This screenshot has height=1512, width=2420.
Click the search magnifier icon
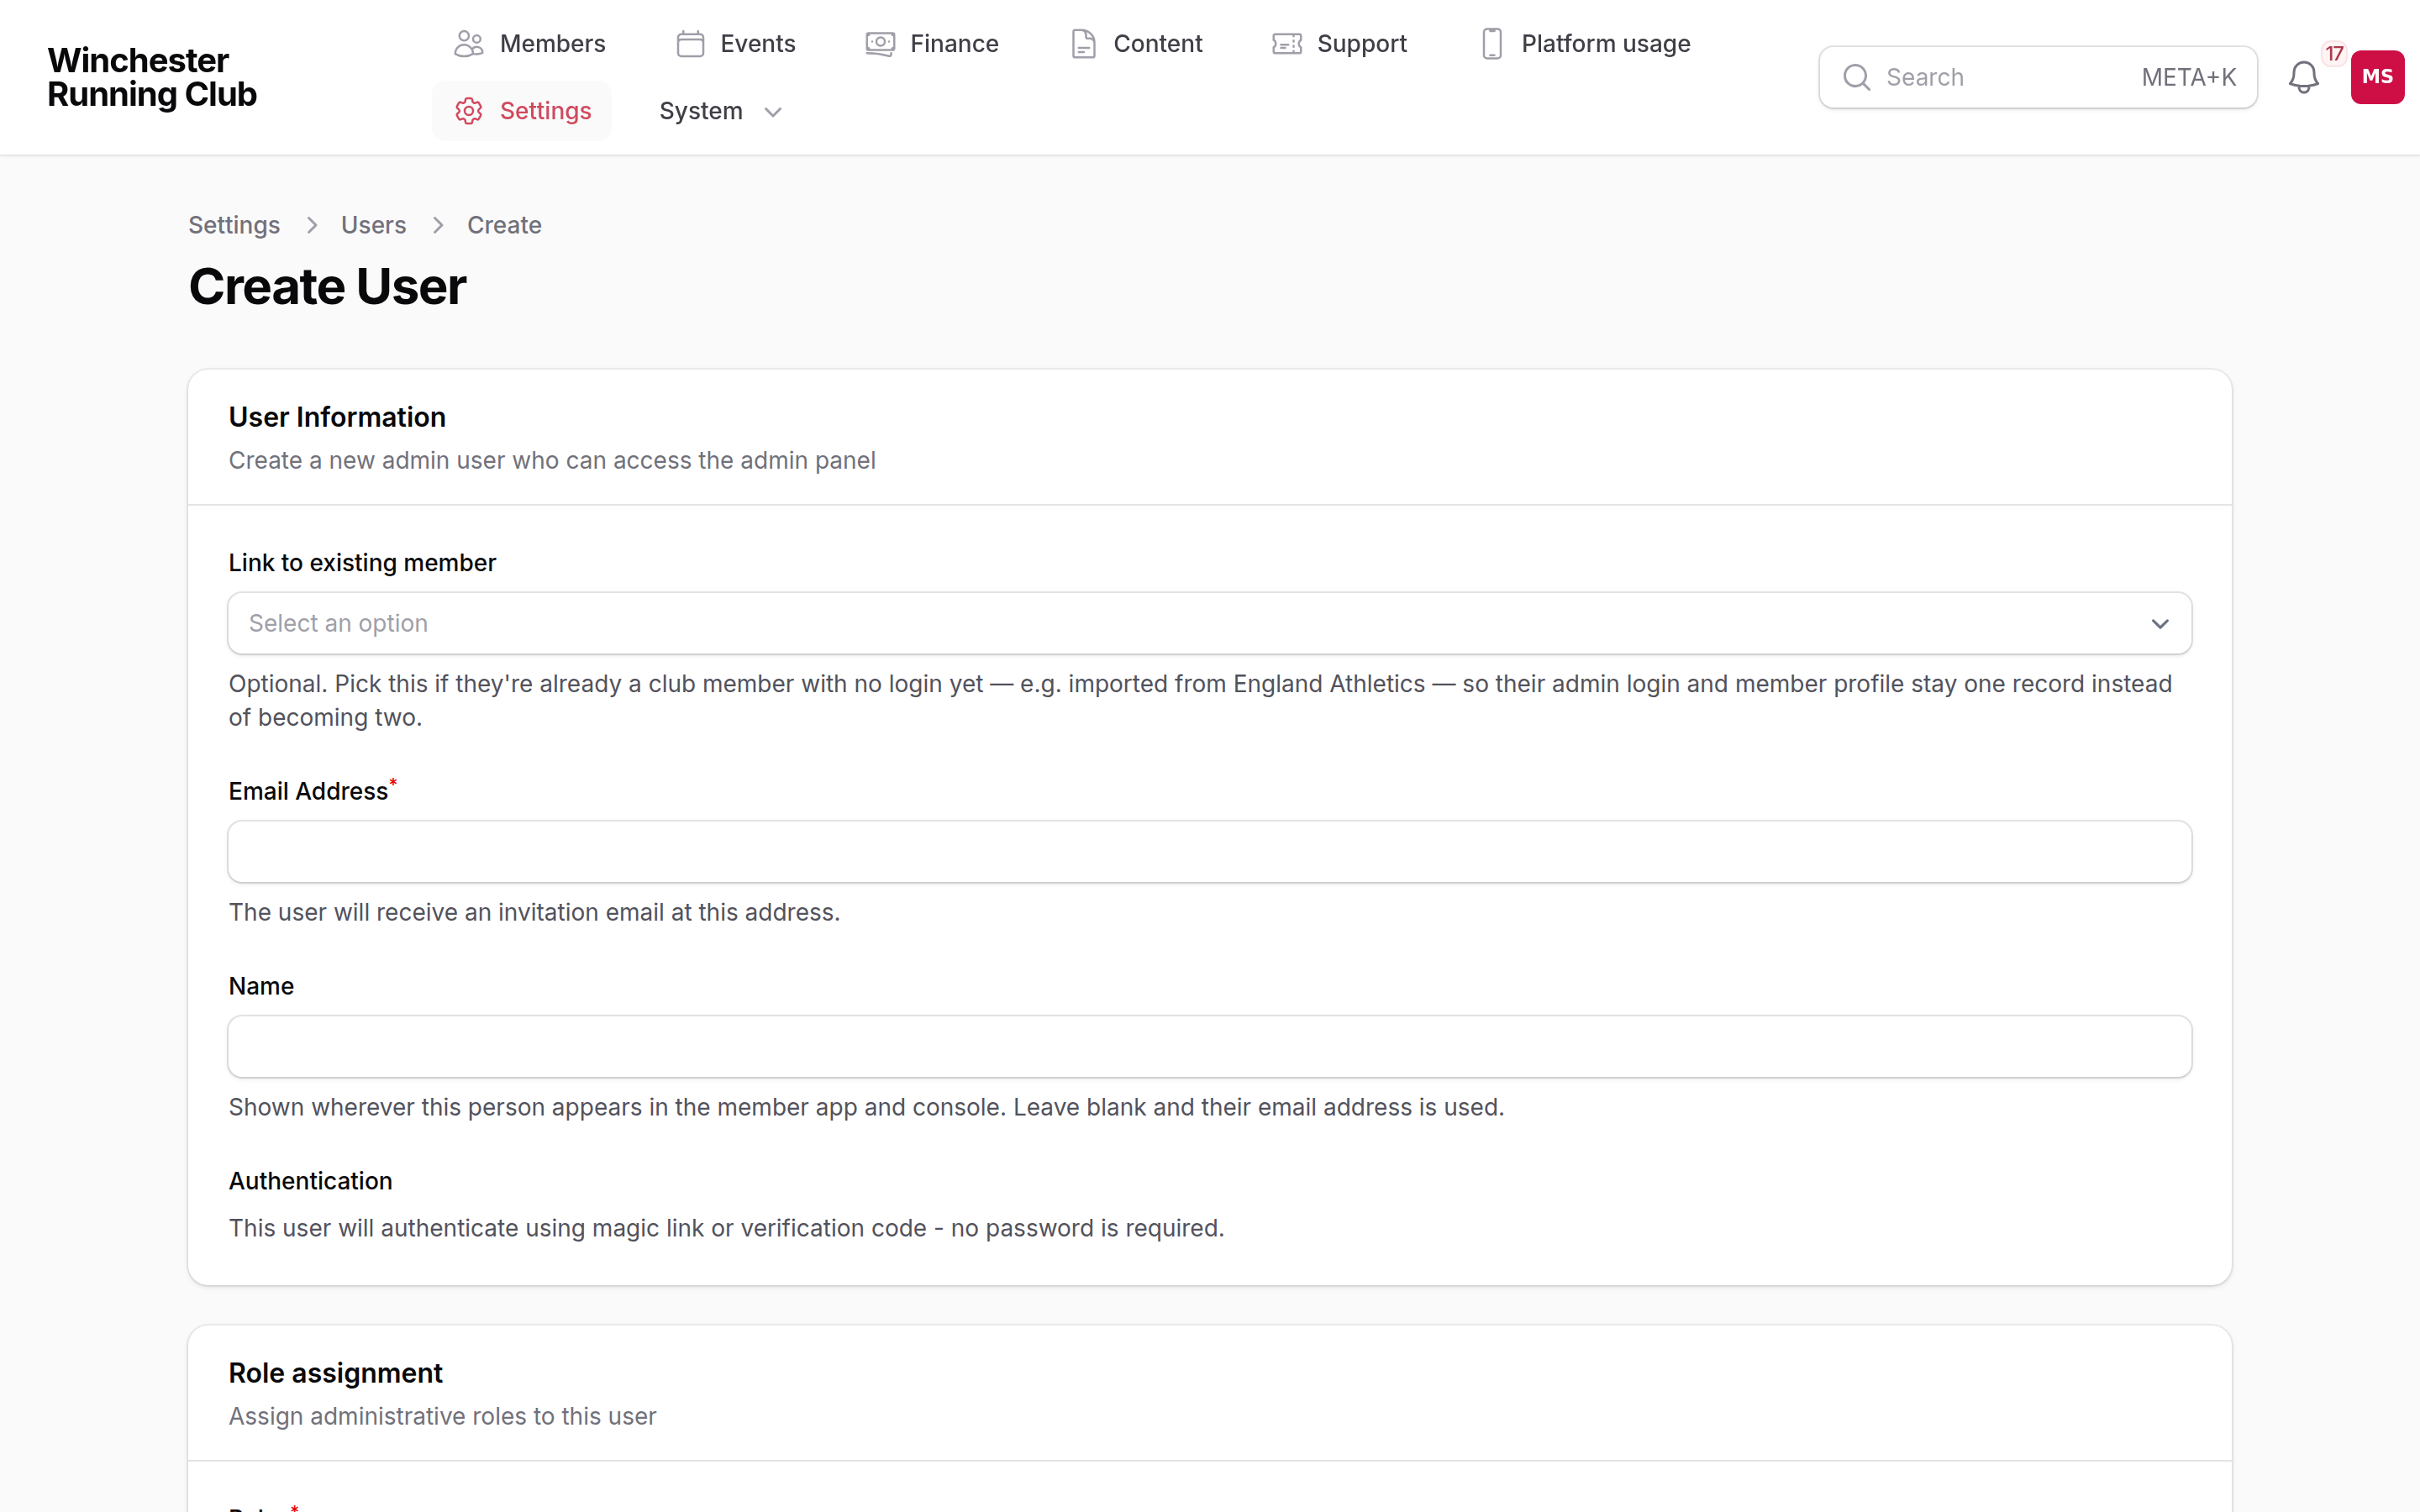(x=1856, y=77)
